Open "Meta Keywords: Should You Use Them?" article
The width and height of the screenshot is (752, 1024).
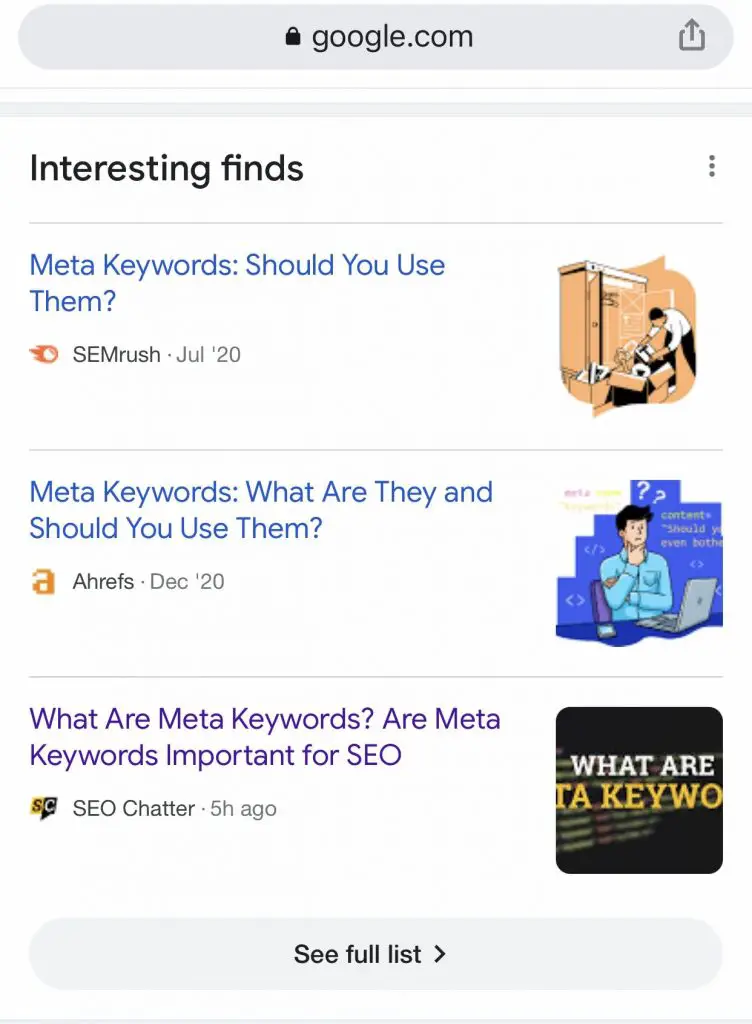(x=237, y=283)
